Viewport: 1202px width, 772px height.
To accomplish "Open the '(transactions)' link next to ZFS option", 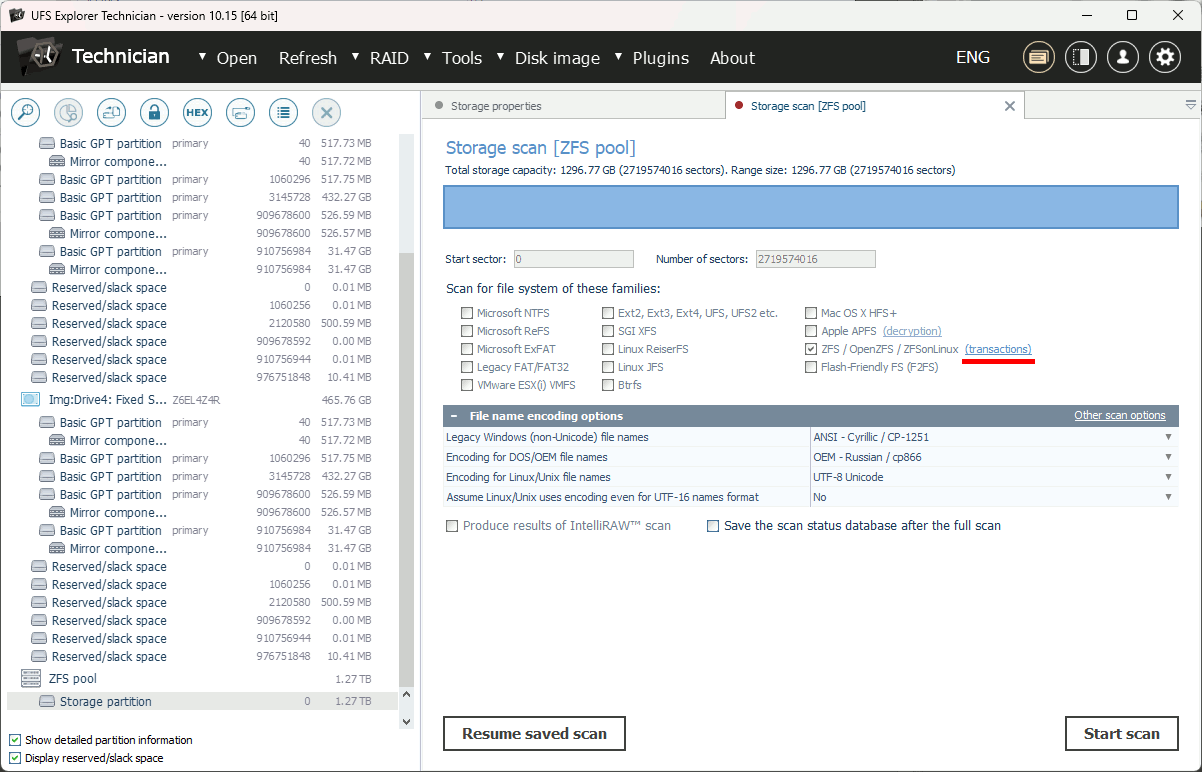I will tap(998, 349).
